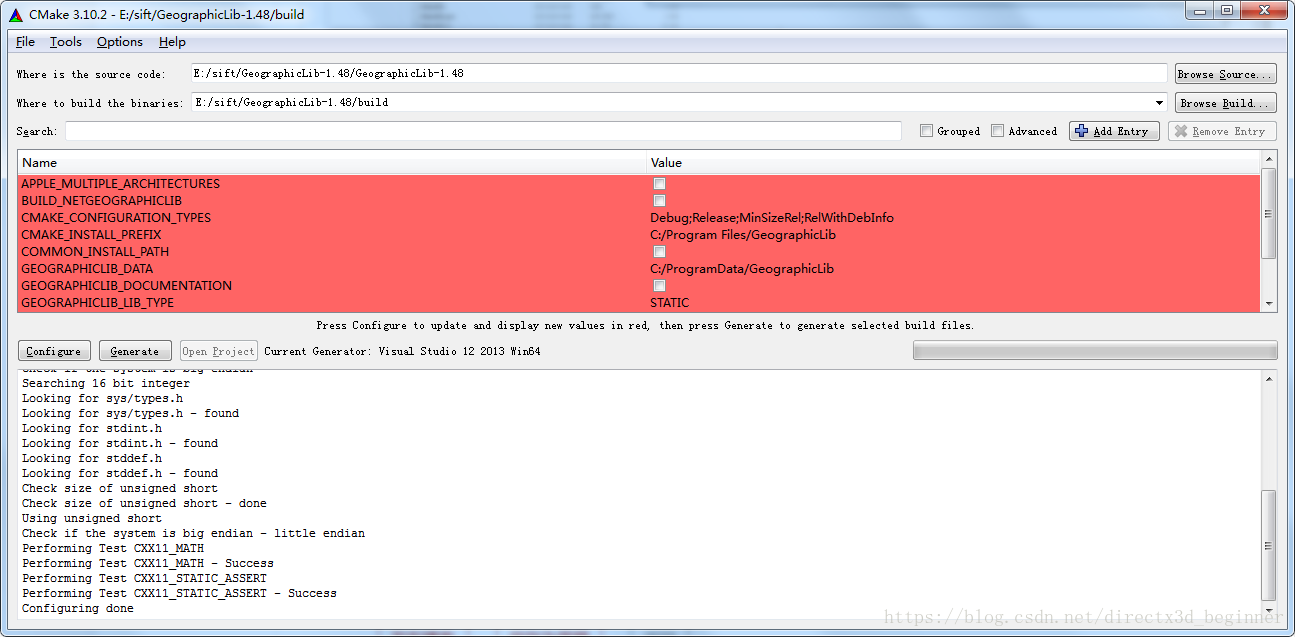Click the cache table scrollbar up arrow
Screen dimensions: 1295x637
point(1269,159)
